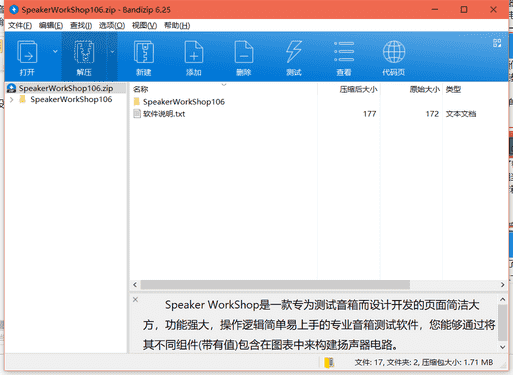This screenshot has width=513, height=375.
Task: Click the grid layout icon at toolbar right
Action: pyautogui.click(x=497, y=43)
